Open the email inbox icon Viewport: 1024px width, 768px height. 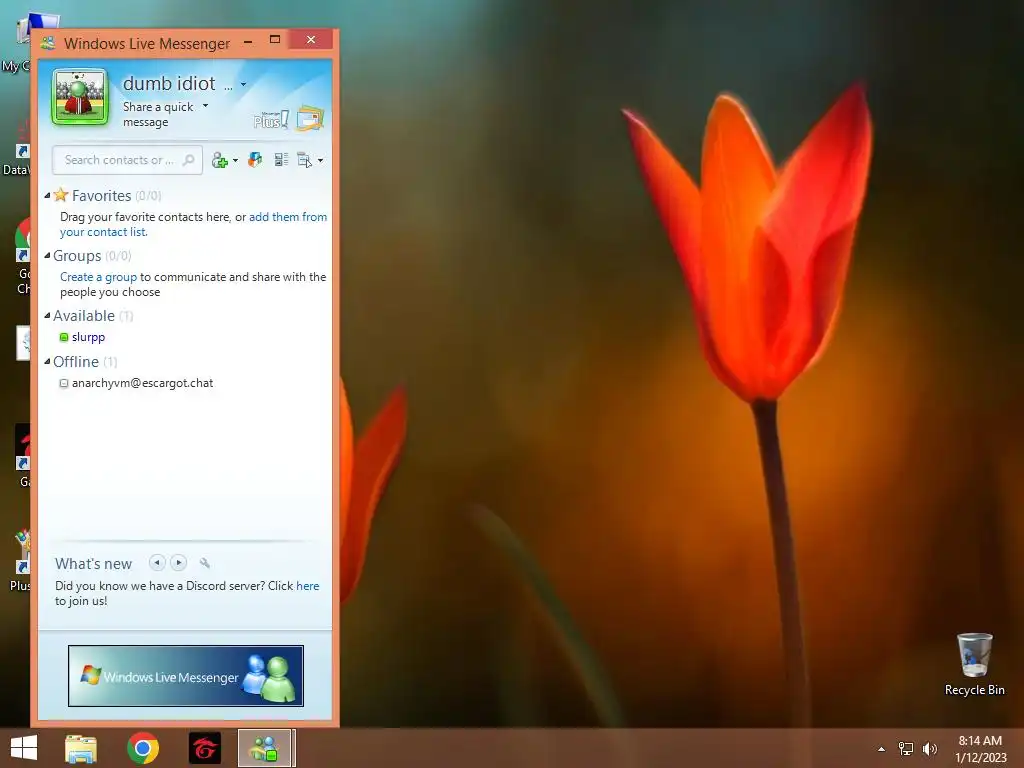coord(310,118)
